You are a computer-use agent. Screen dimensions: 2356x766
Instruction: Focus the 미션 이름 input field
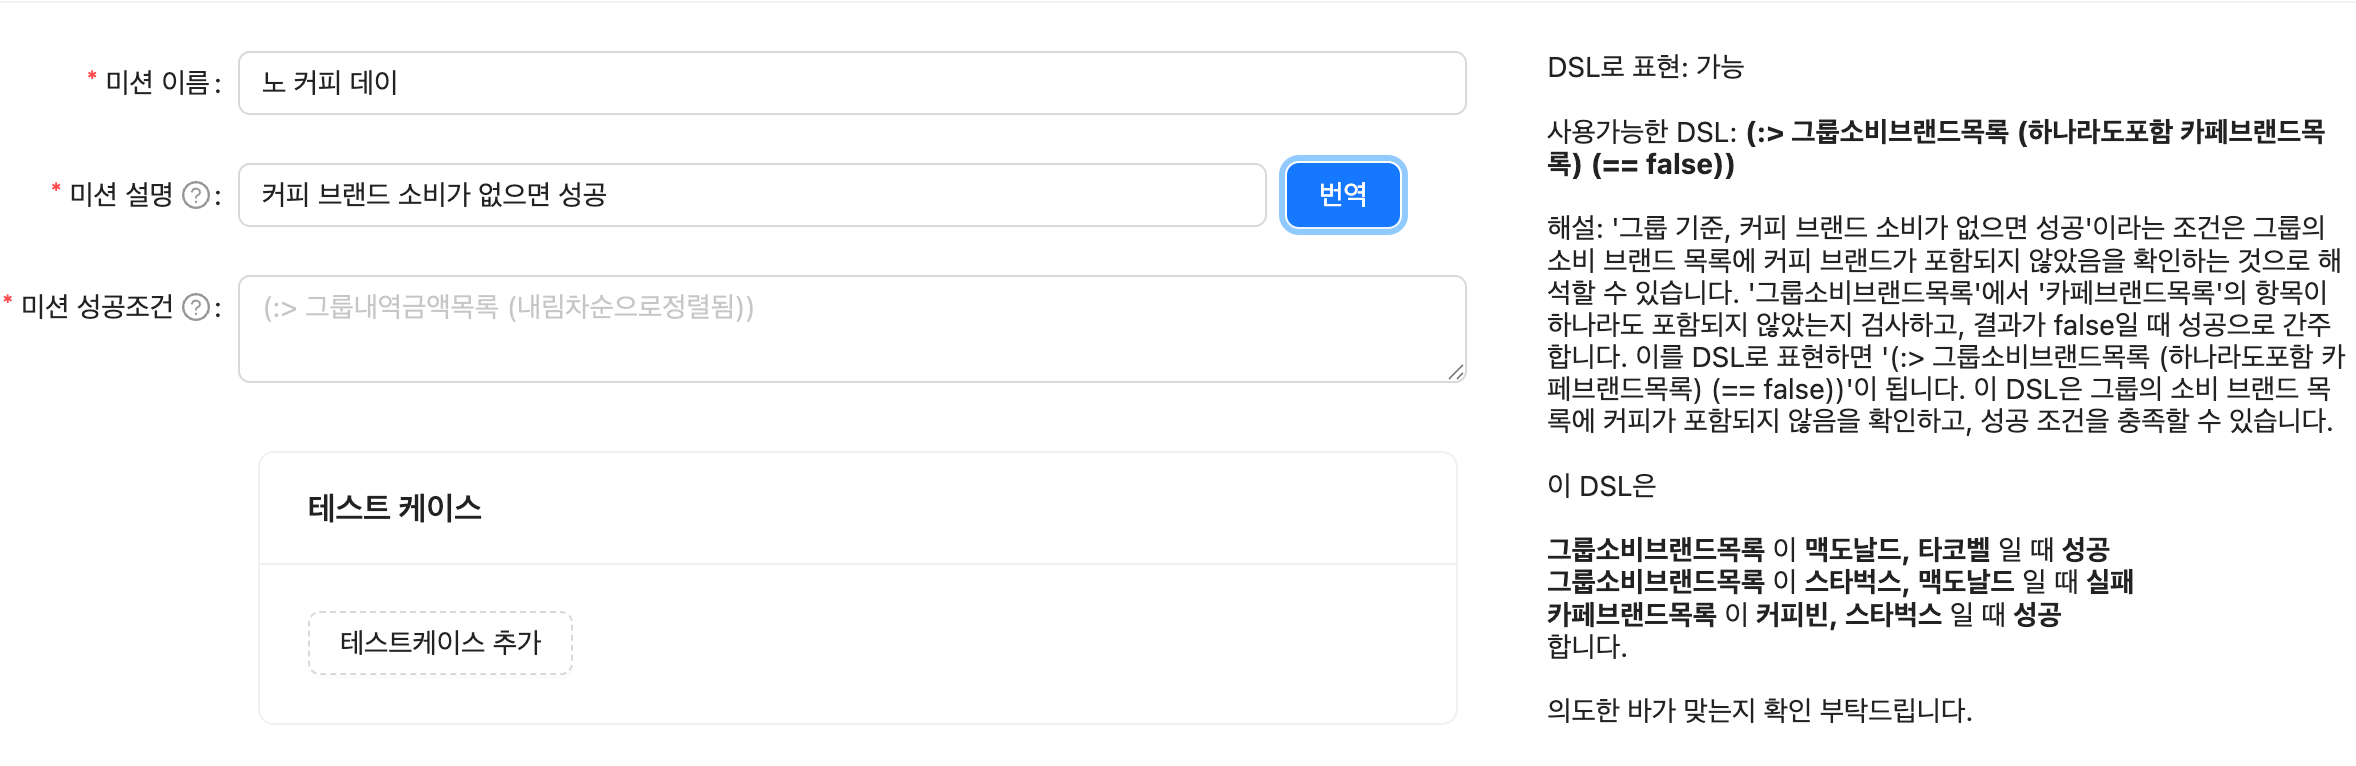pos(852,83)
